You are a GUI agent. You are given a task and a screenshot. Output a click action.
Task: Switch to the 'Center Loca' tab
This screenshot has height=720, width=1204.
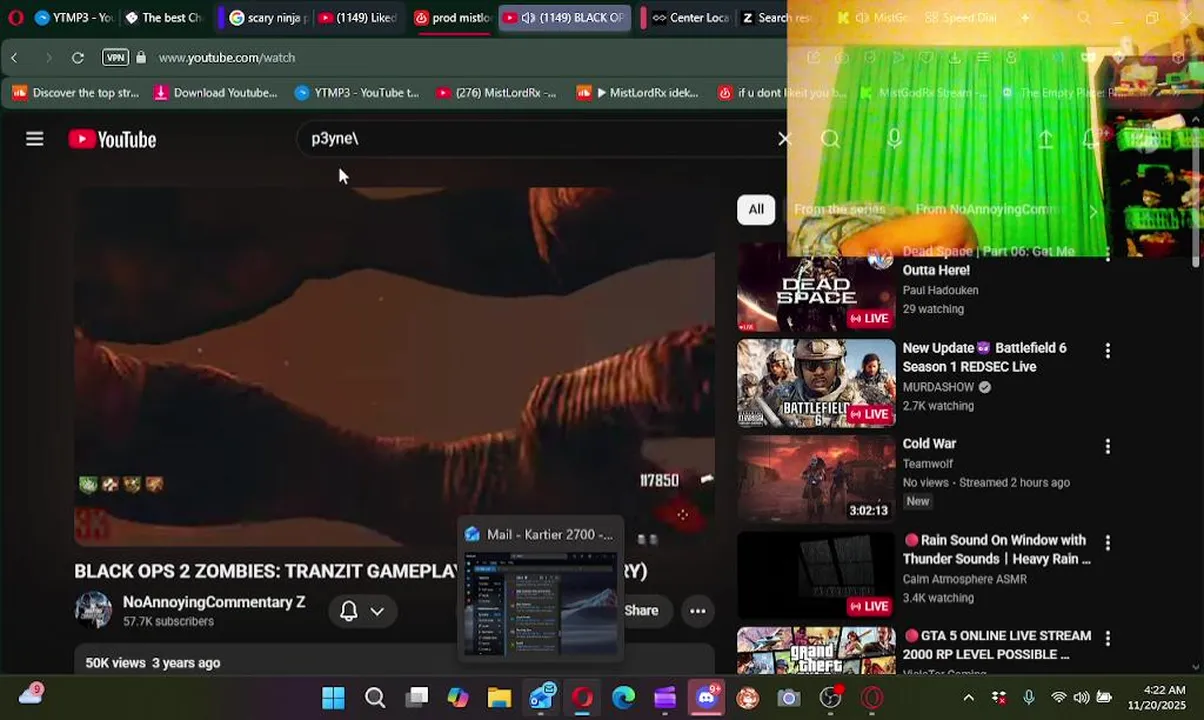tap(689, 18)
